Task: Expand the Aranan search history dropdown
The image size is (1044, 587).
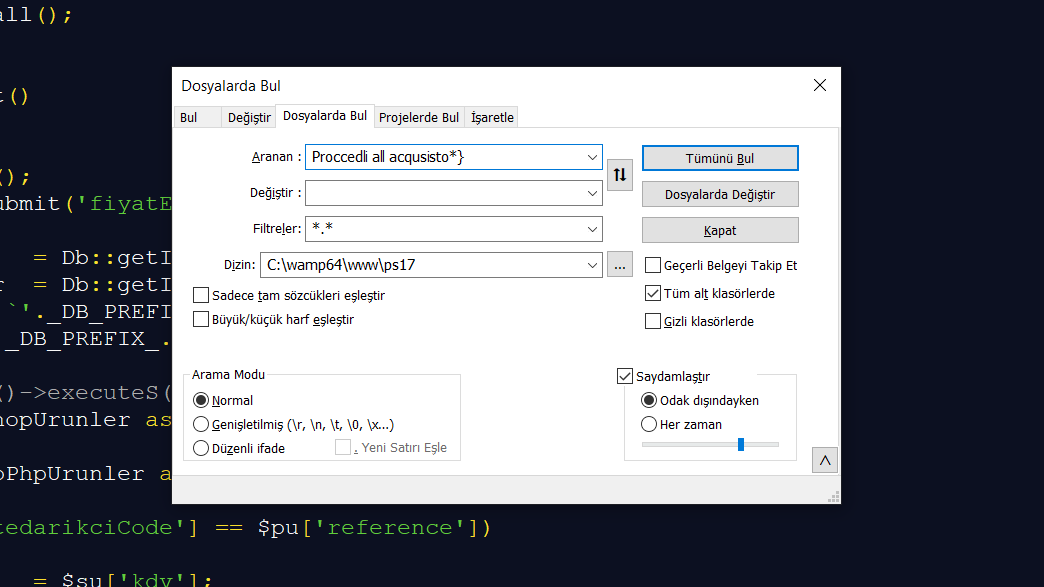Action: [592, 157]
